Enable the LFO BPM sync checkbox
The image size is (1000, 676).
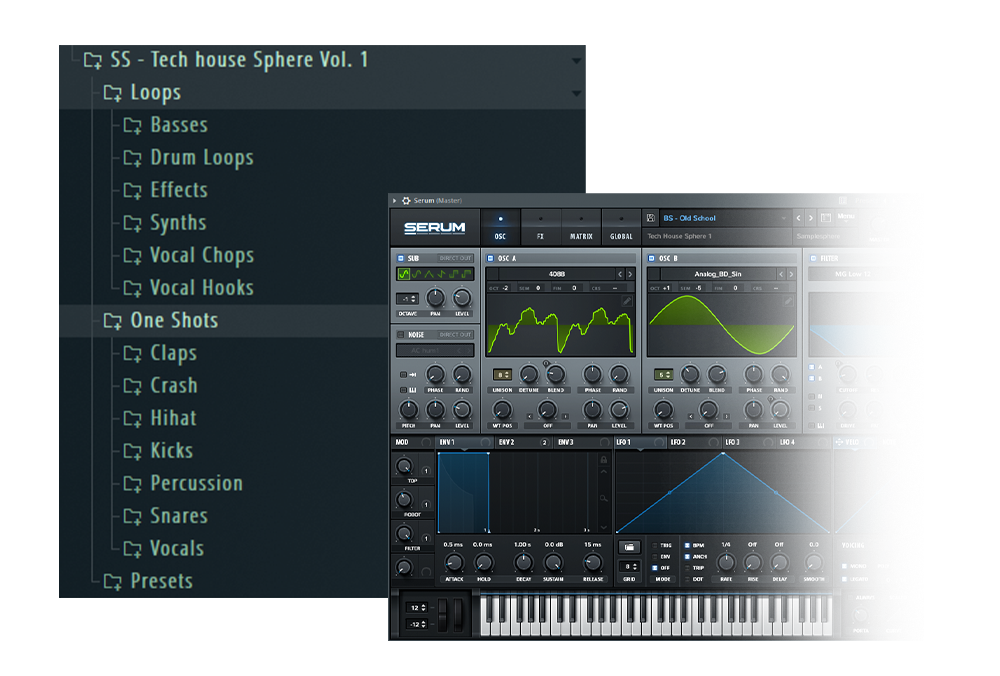click(x=687, y=546)
